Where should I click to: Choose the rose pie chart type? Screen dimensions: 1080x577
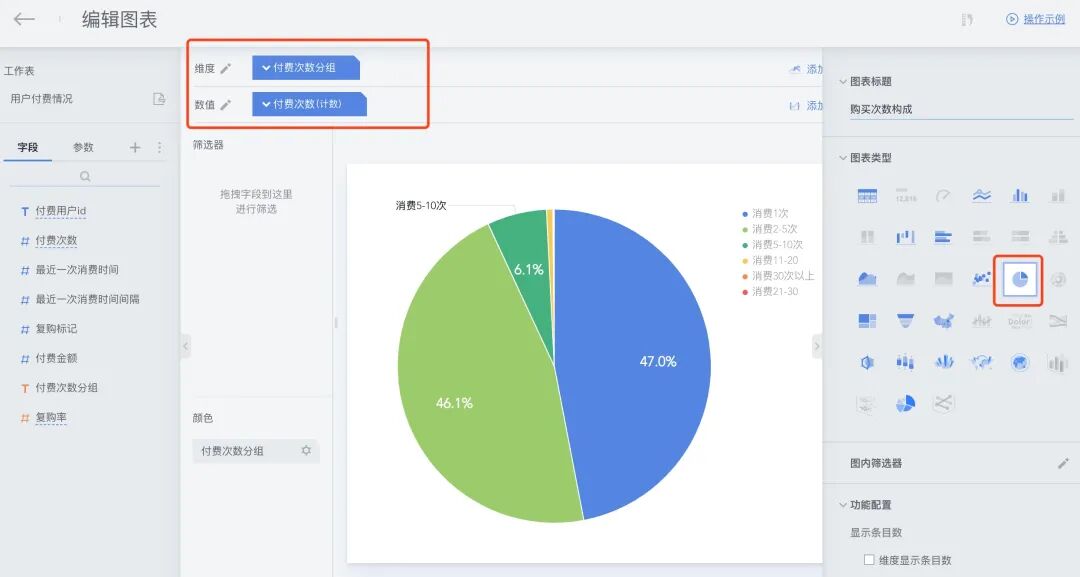pos(905,403)
